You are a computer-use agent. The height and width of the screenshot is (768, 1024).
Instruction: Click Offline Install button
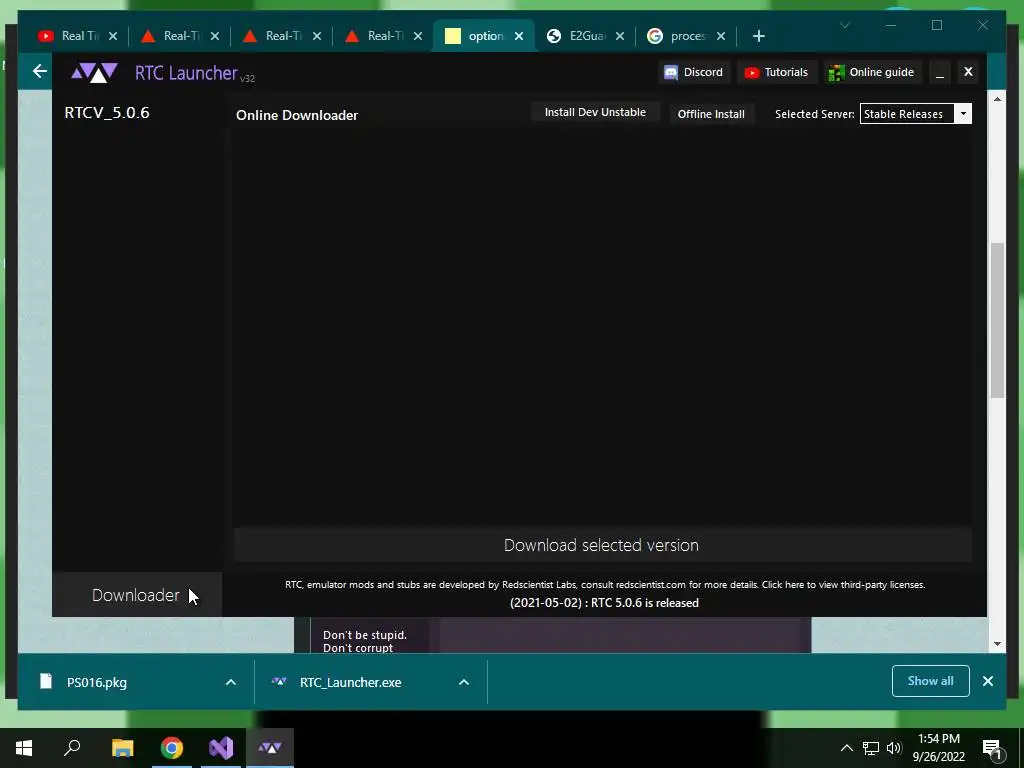point(711,114)
